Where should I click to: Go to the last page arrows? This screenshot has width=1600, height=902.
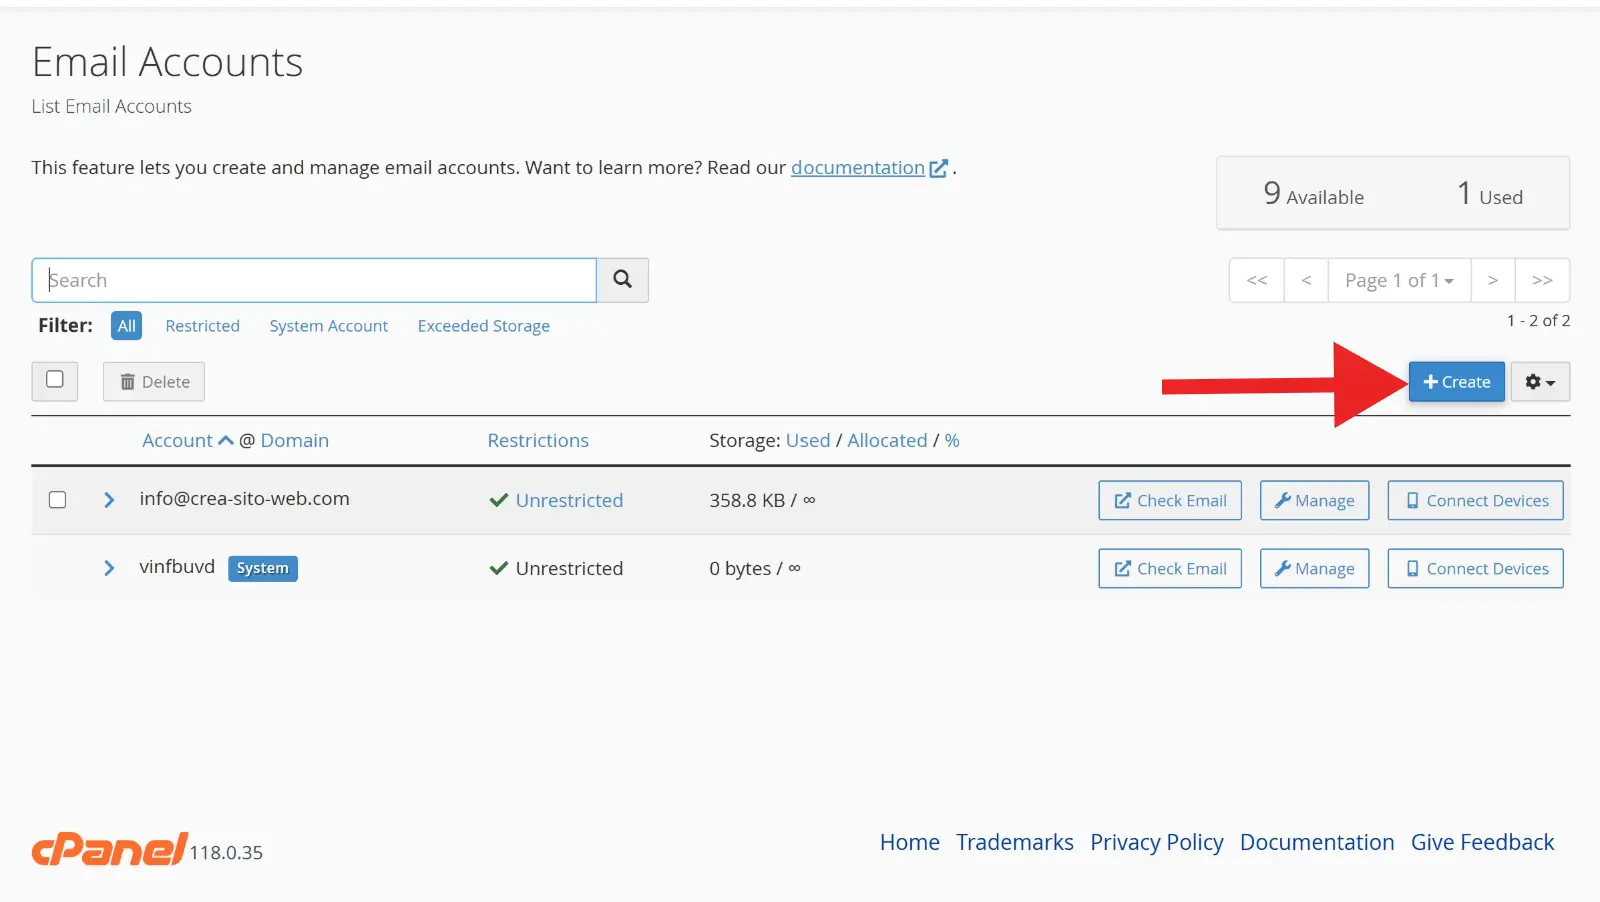1542,281
